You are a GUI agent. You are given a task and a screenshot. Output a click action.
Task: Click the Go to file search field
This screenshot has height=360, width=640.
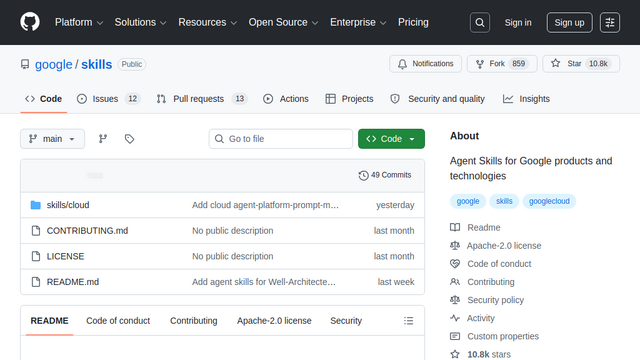(x=281, y=139)
